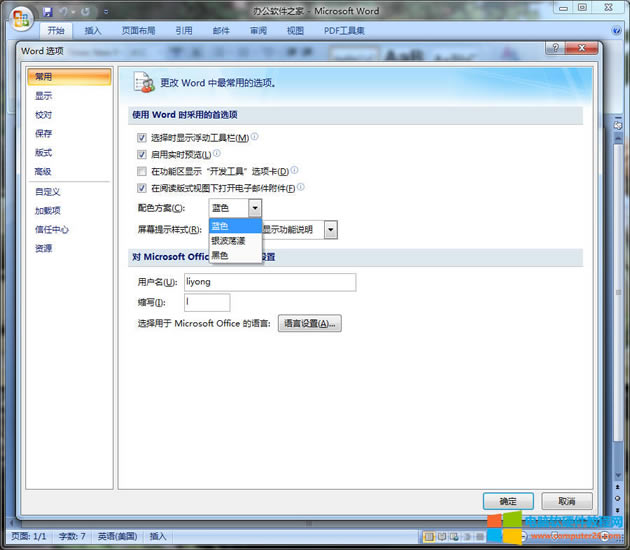Click 英语(美国) language in the status bar

(118, 536)
